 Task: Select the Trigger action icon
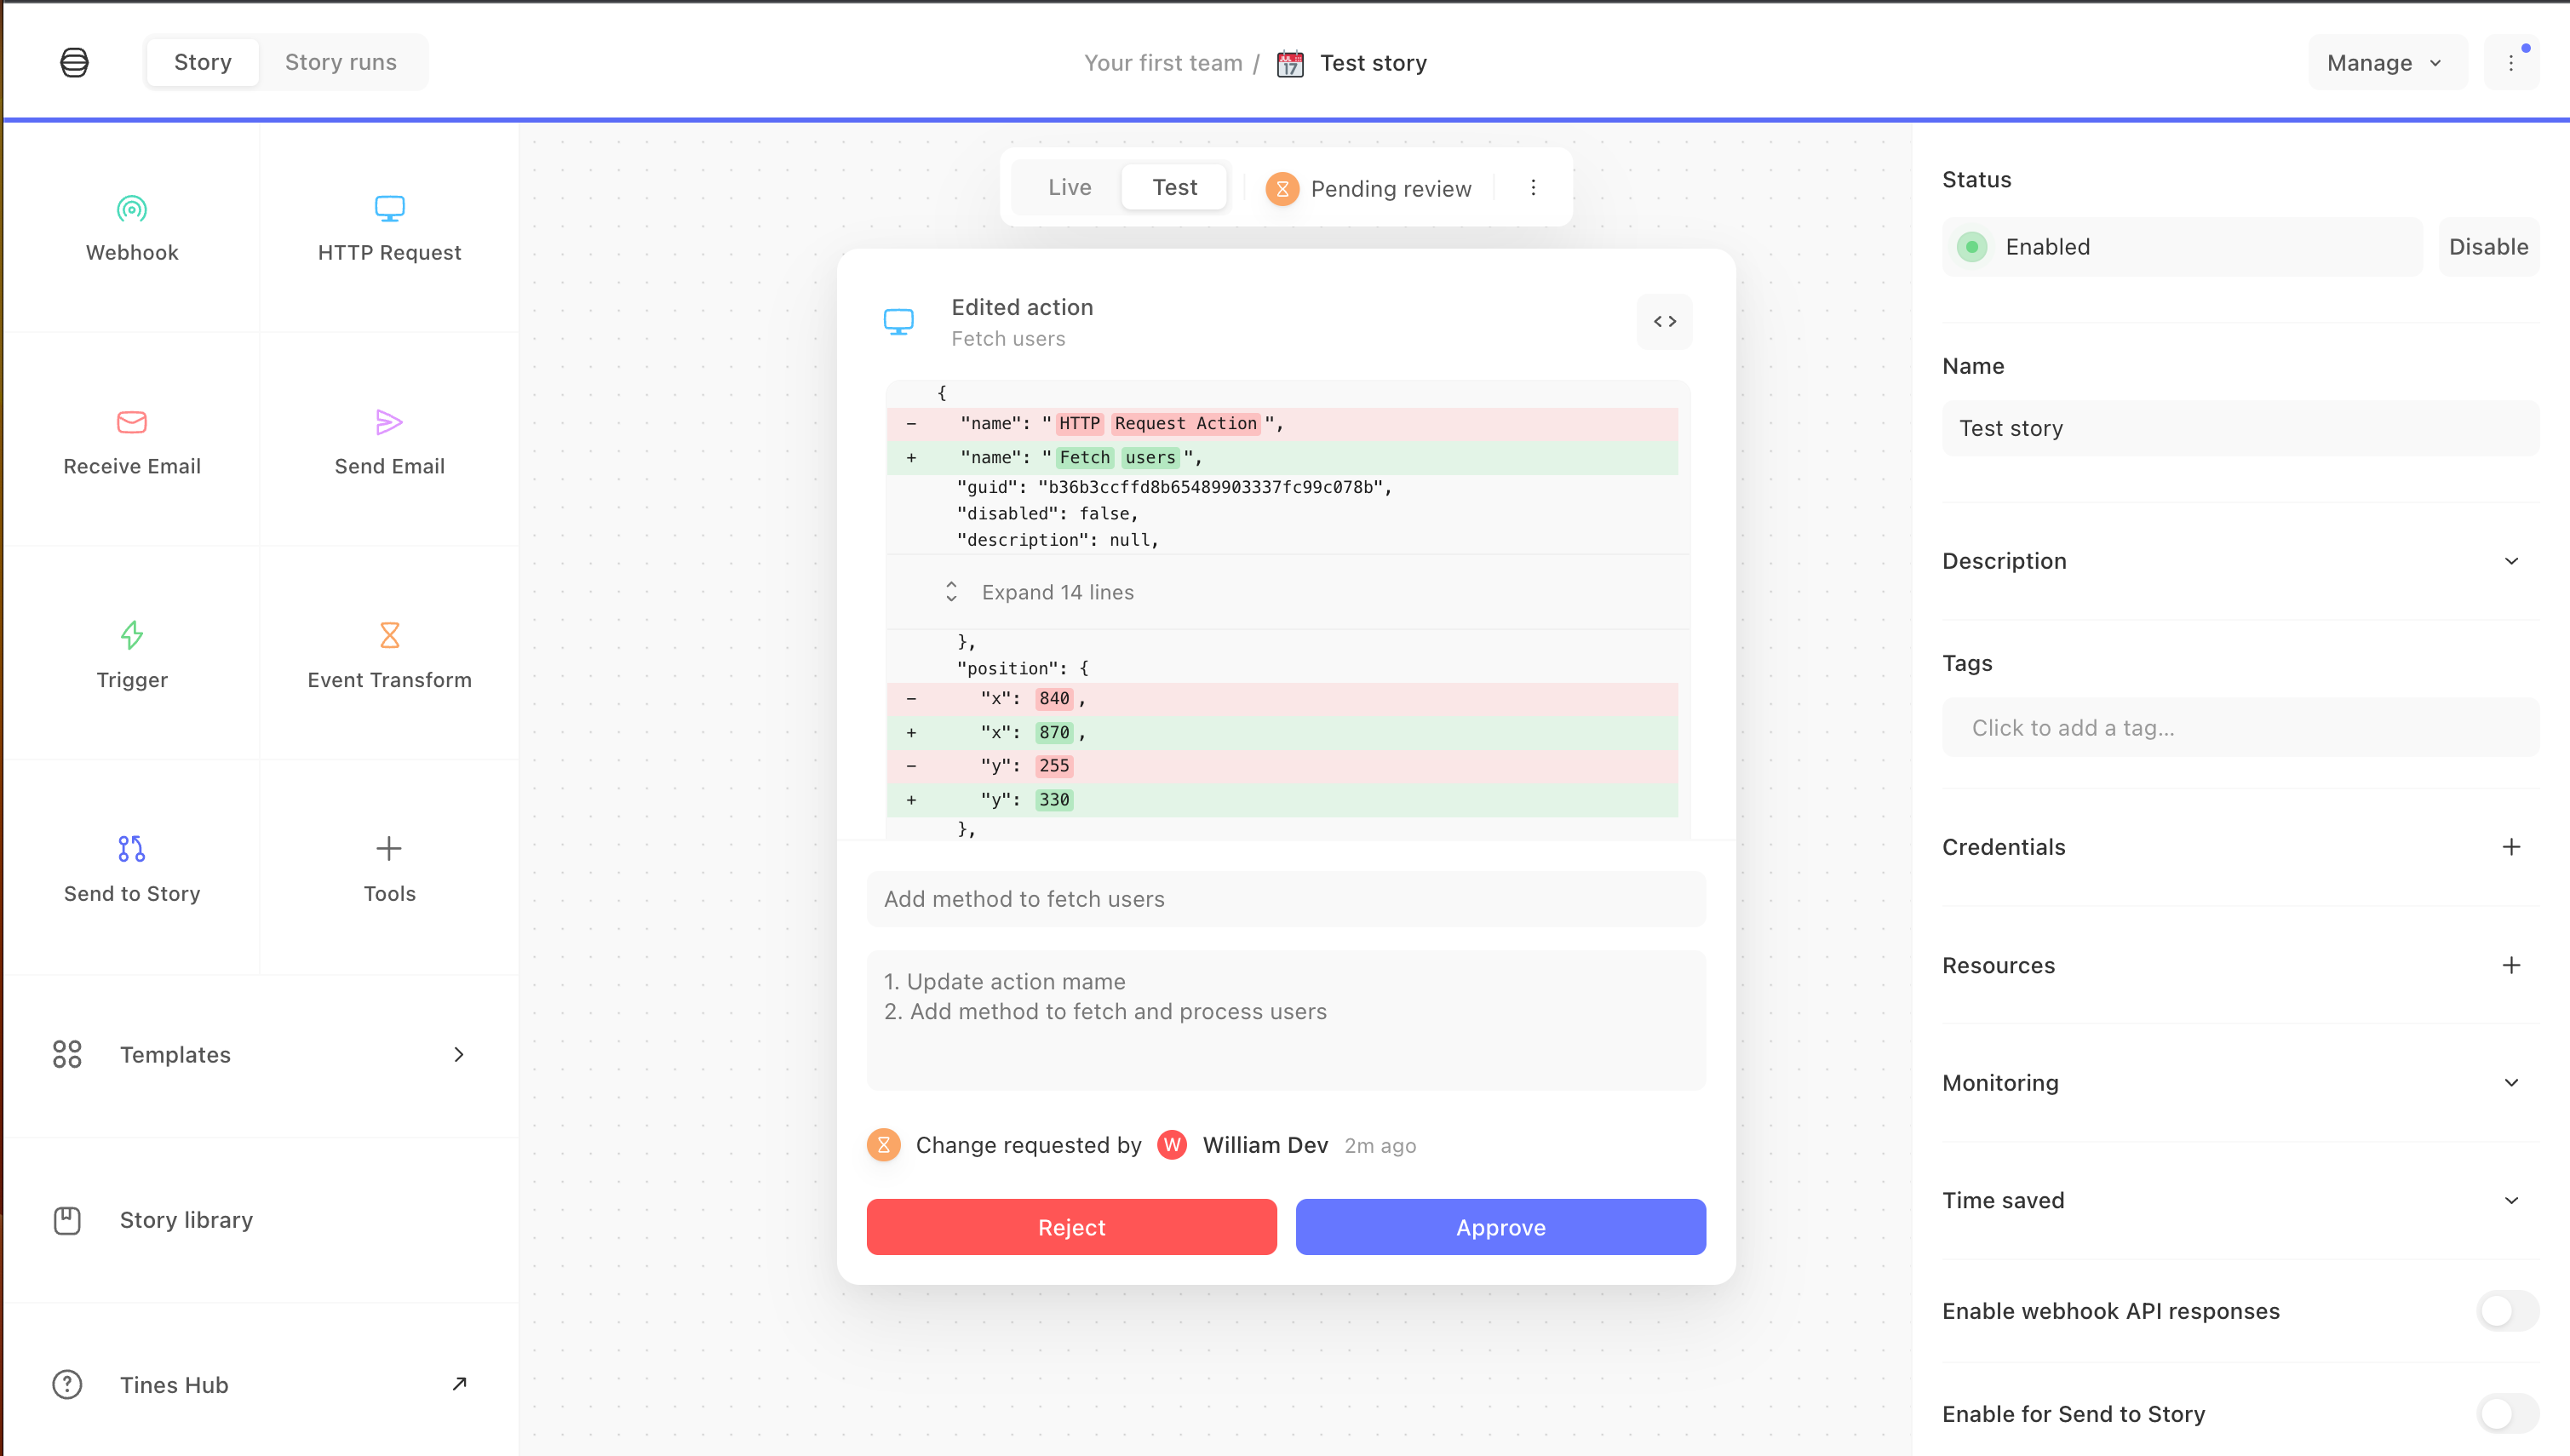[131, 636]
